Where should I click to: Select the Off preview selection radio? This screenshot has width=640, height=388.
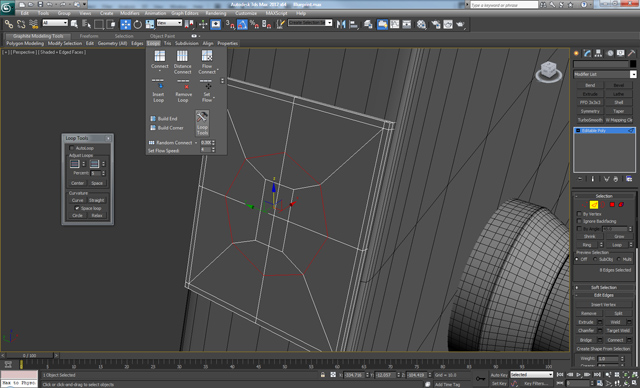[x=577, y=259]
